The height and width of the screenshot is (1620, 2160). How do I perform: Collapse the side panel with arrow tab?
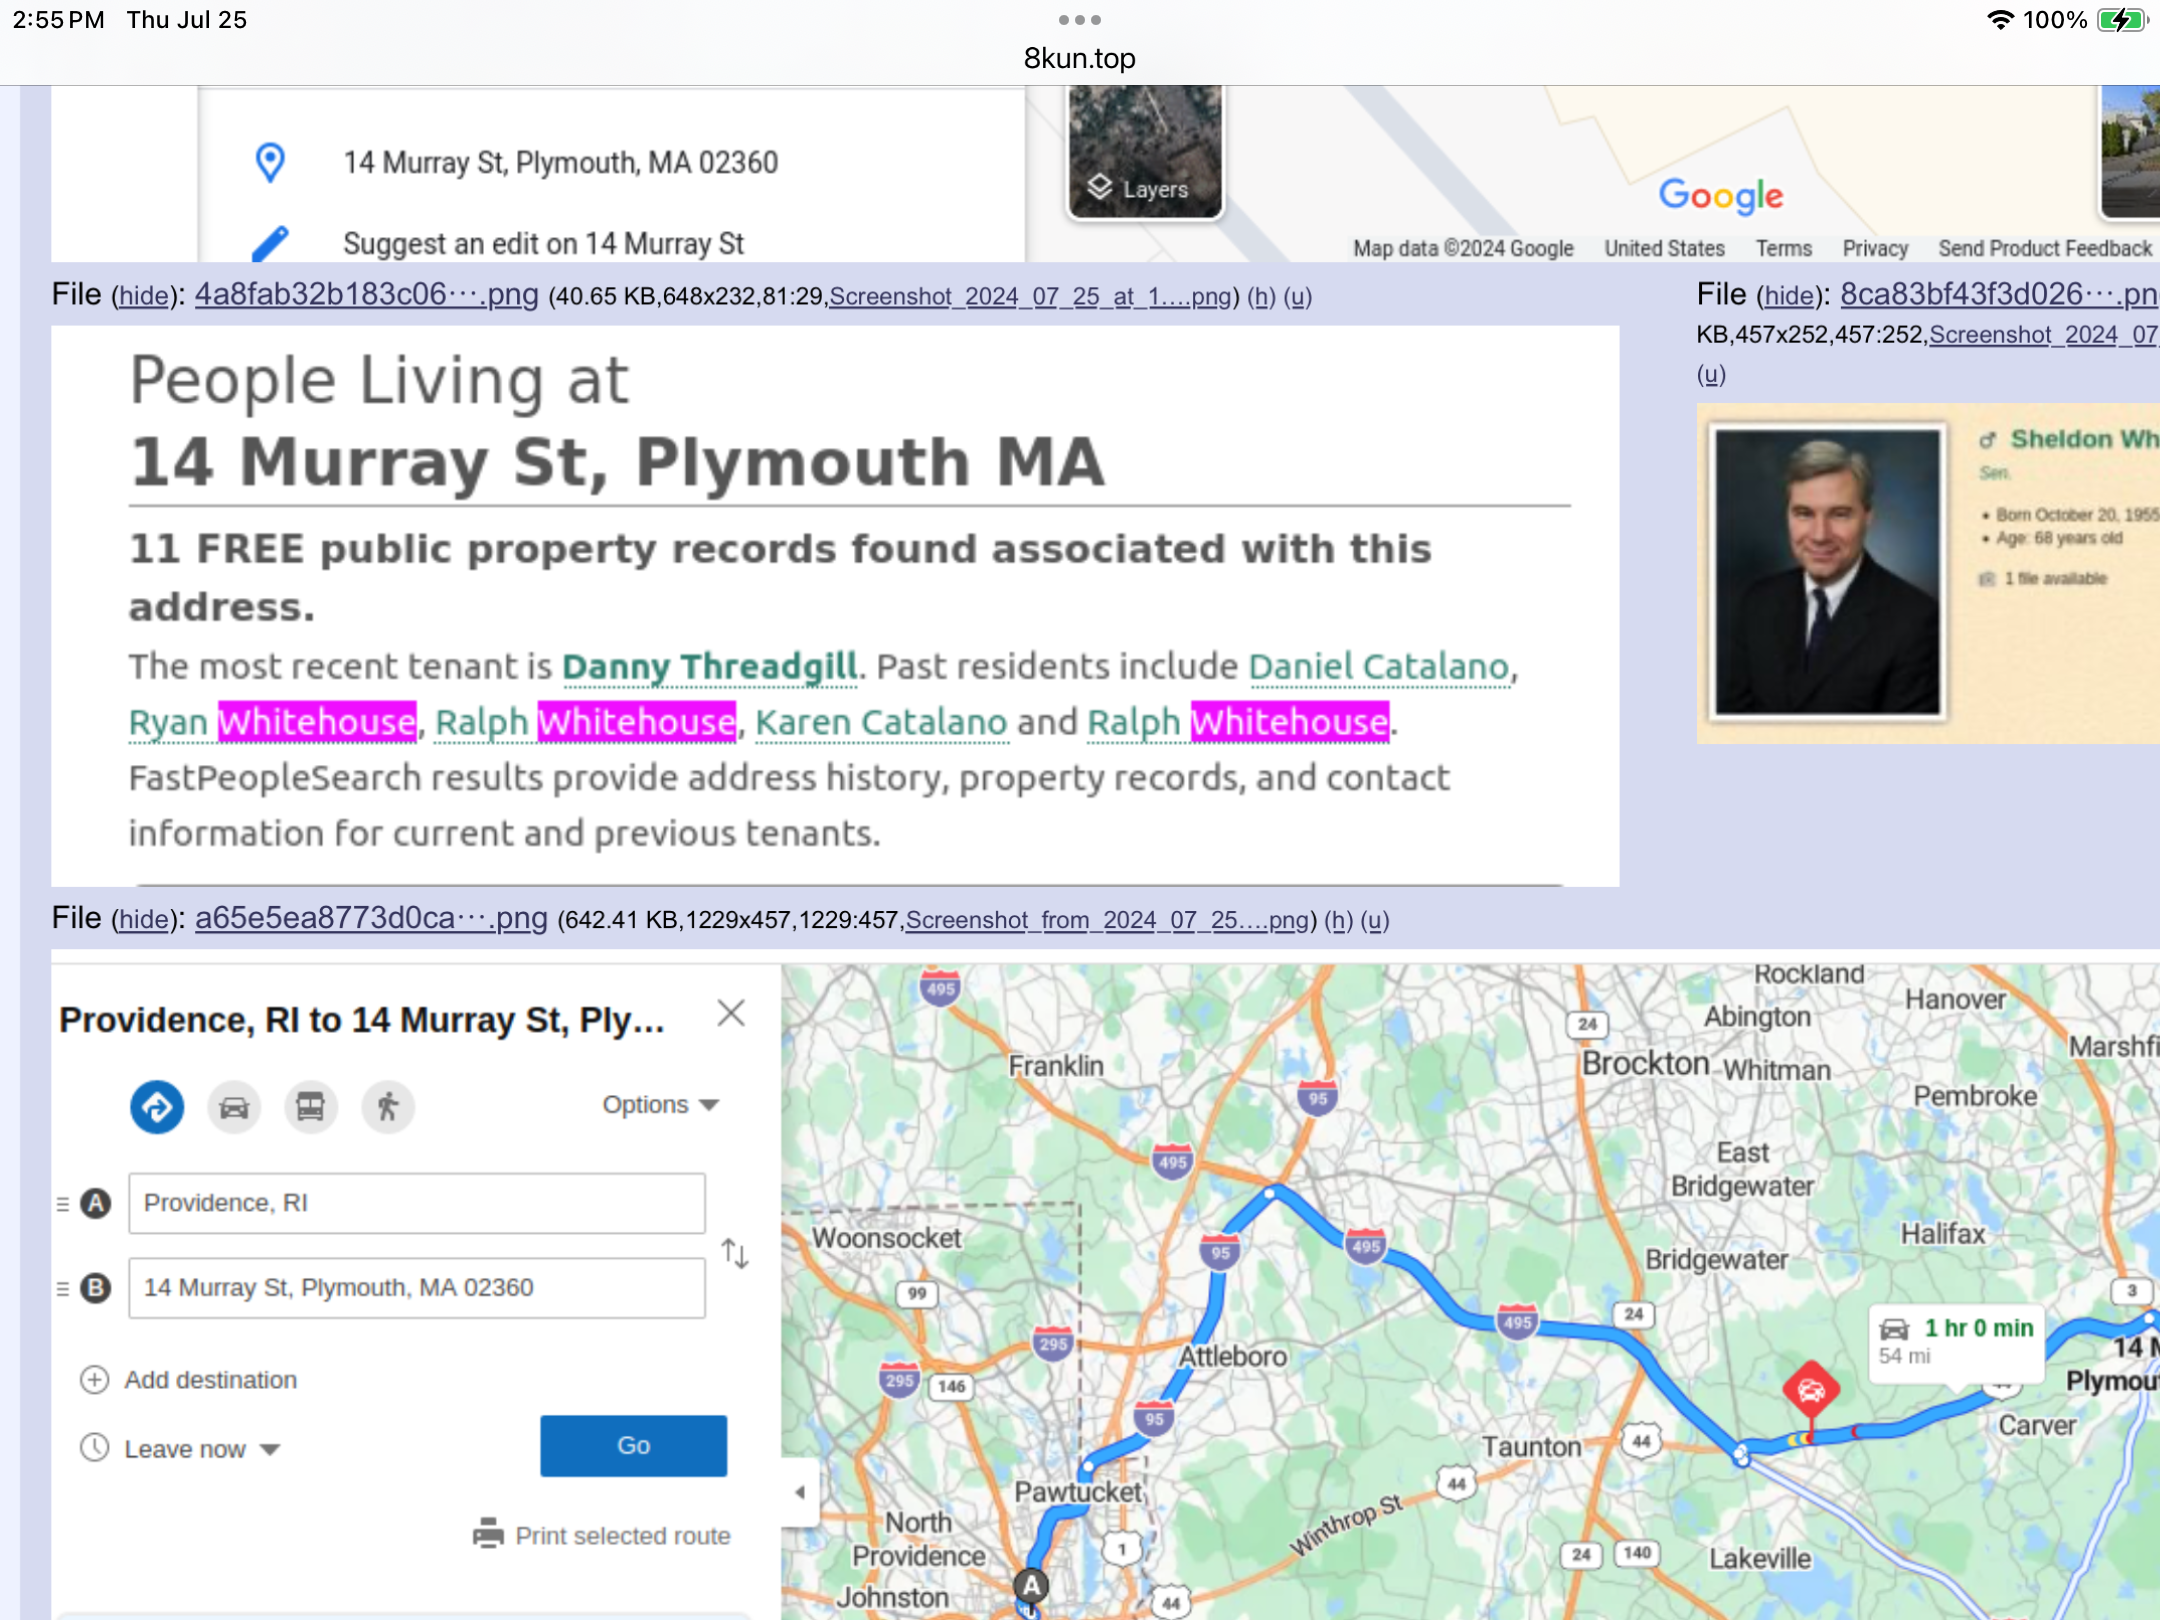(x=800, y=1492)
